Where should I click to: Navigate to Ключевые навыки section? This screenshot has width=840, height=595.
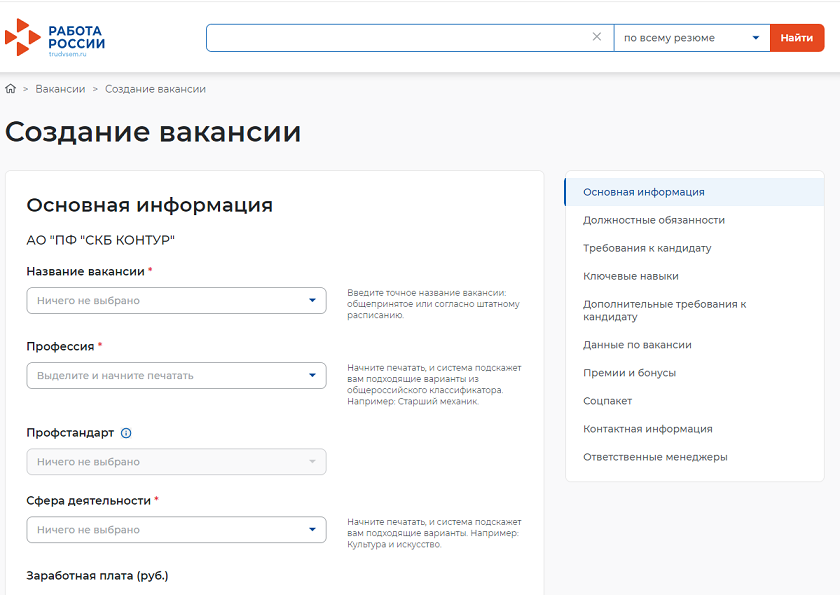point(630,276)
